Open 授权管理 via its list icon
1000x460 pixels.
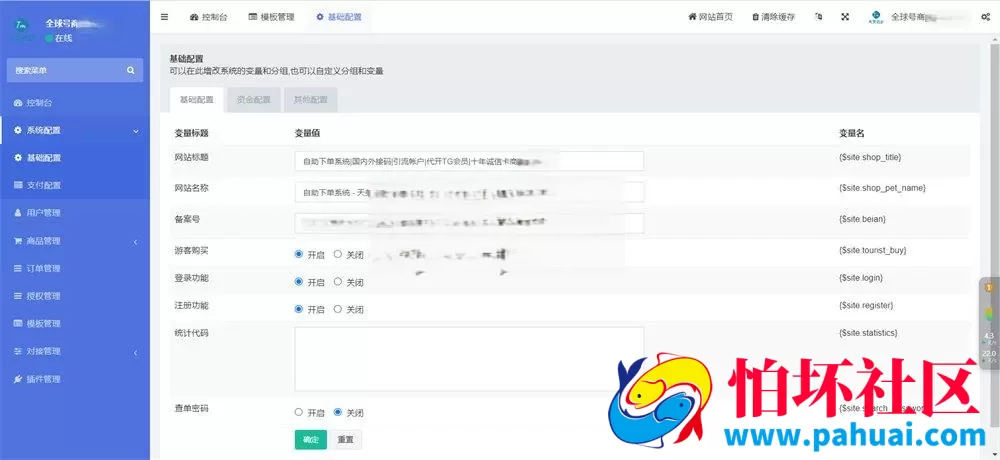pos(18,296)
